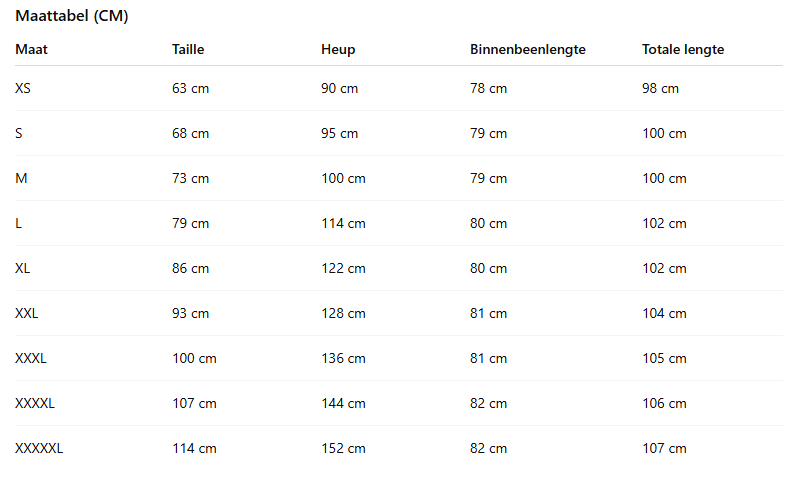
Task: Click the 78 cm Binnenbeenlengte value
Action: (x=488, y=88)
